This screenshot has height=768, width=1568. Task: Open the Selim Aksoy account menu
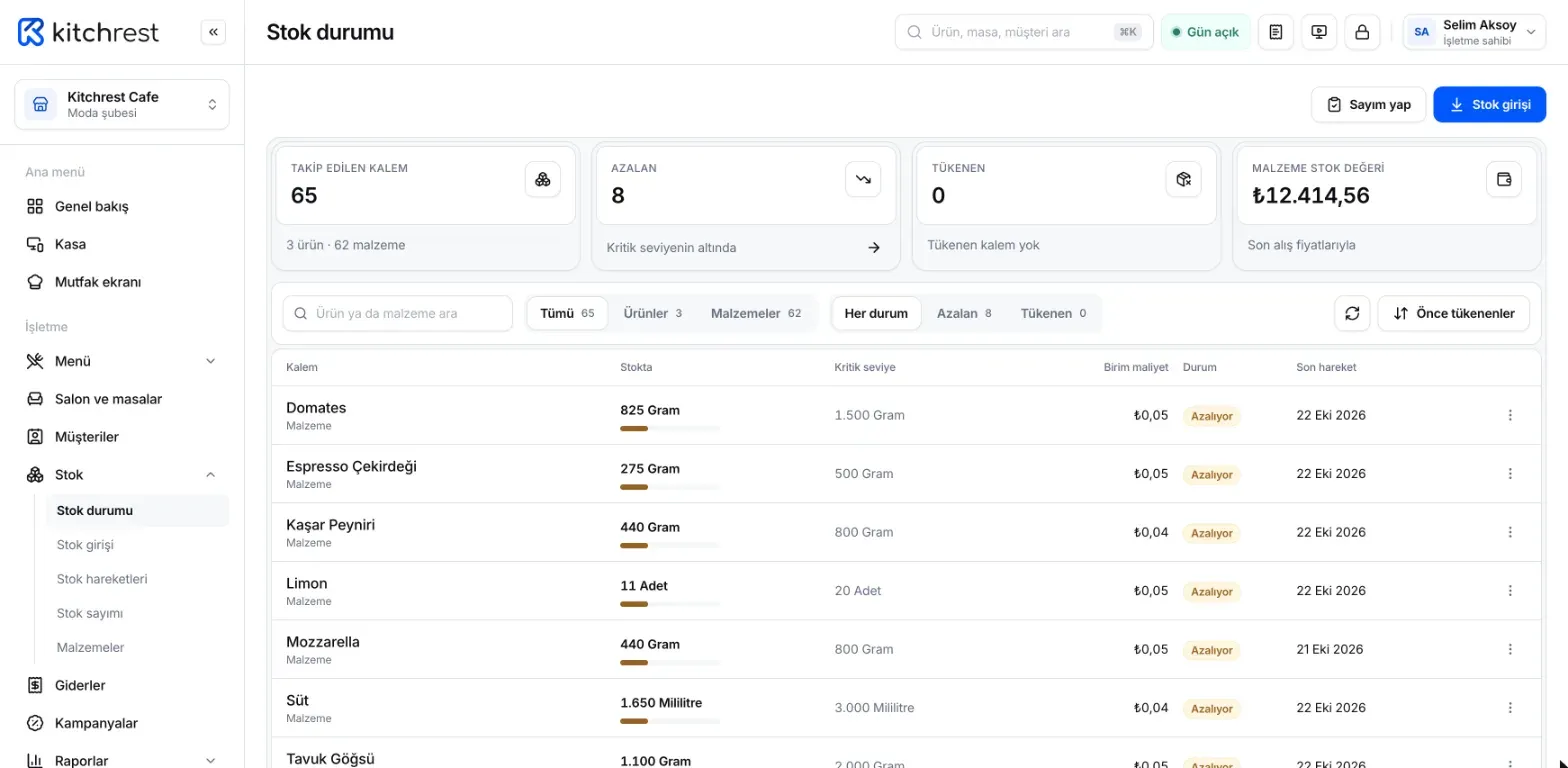click(x=1474, y=32)
